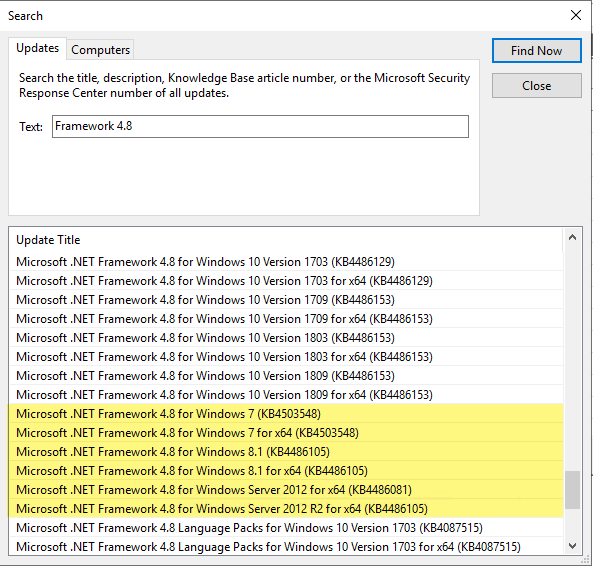Select the Updates tab
Screen dimensions: 593x566
[37, 48]
